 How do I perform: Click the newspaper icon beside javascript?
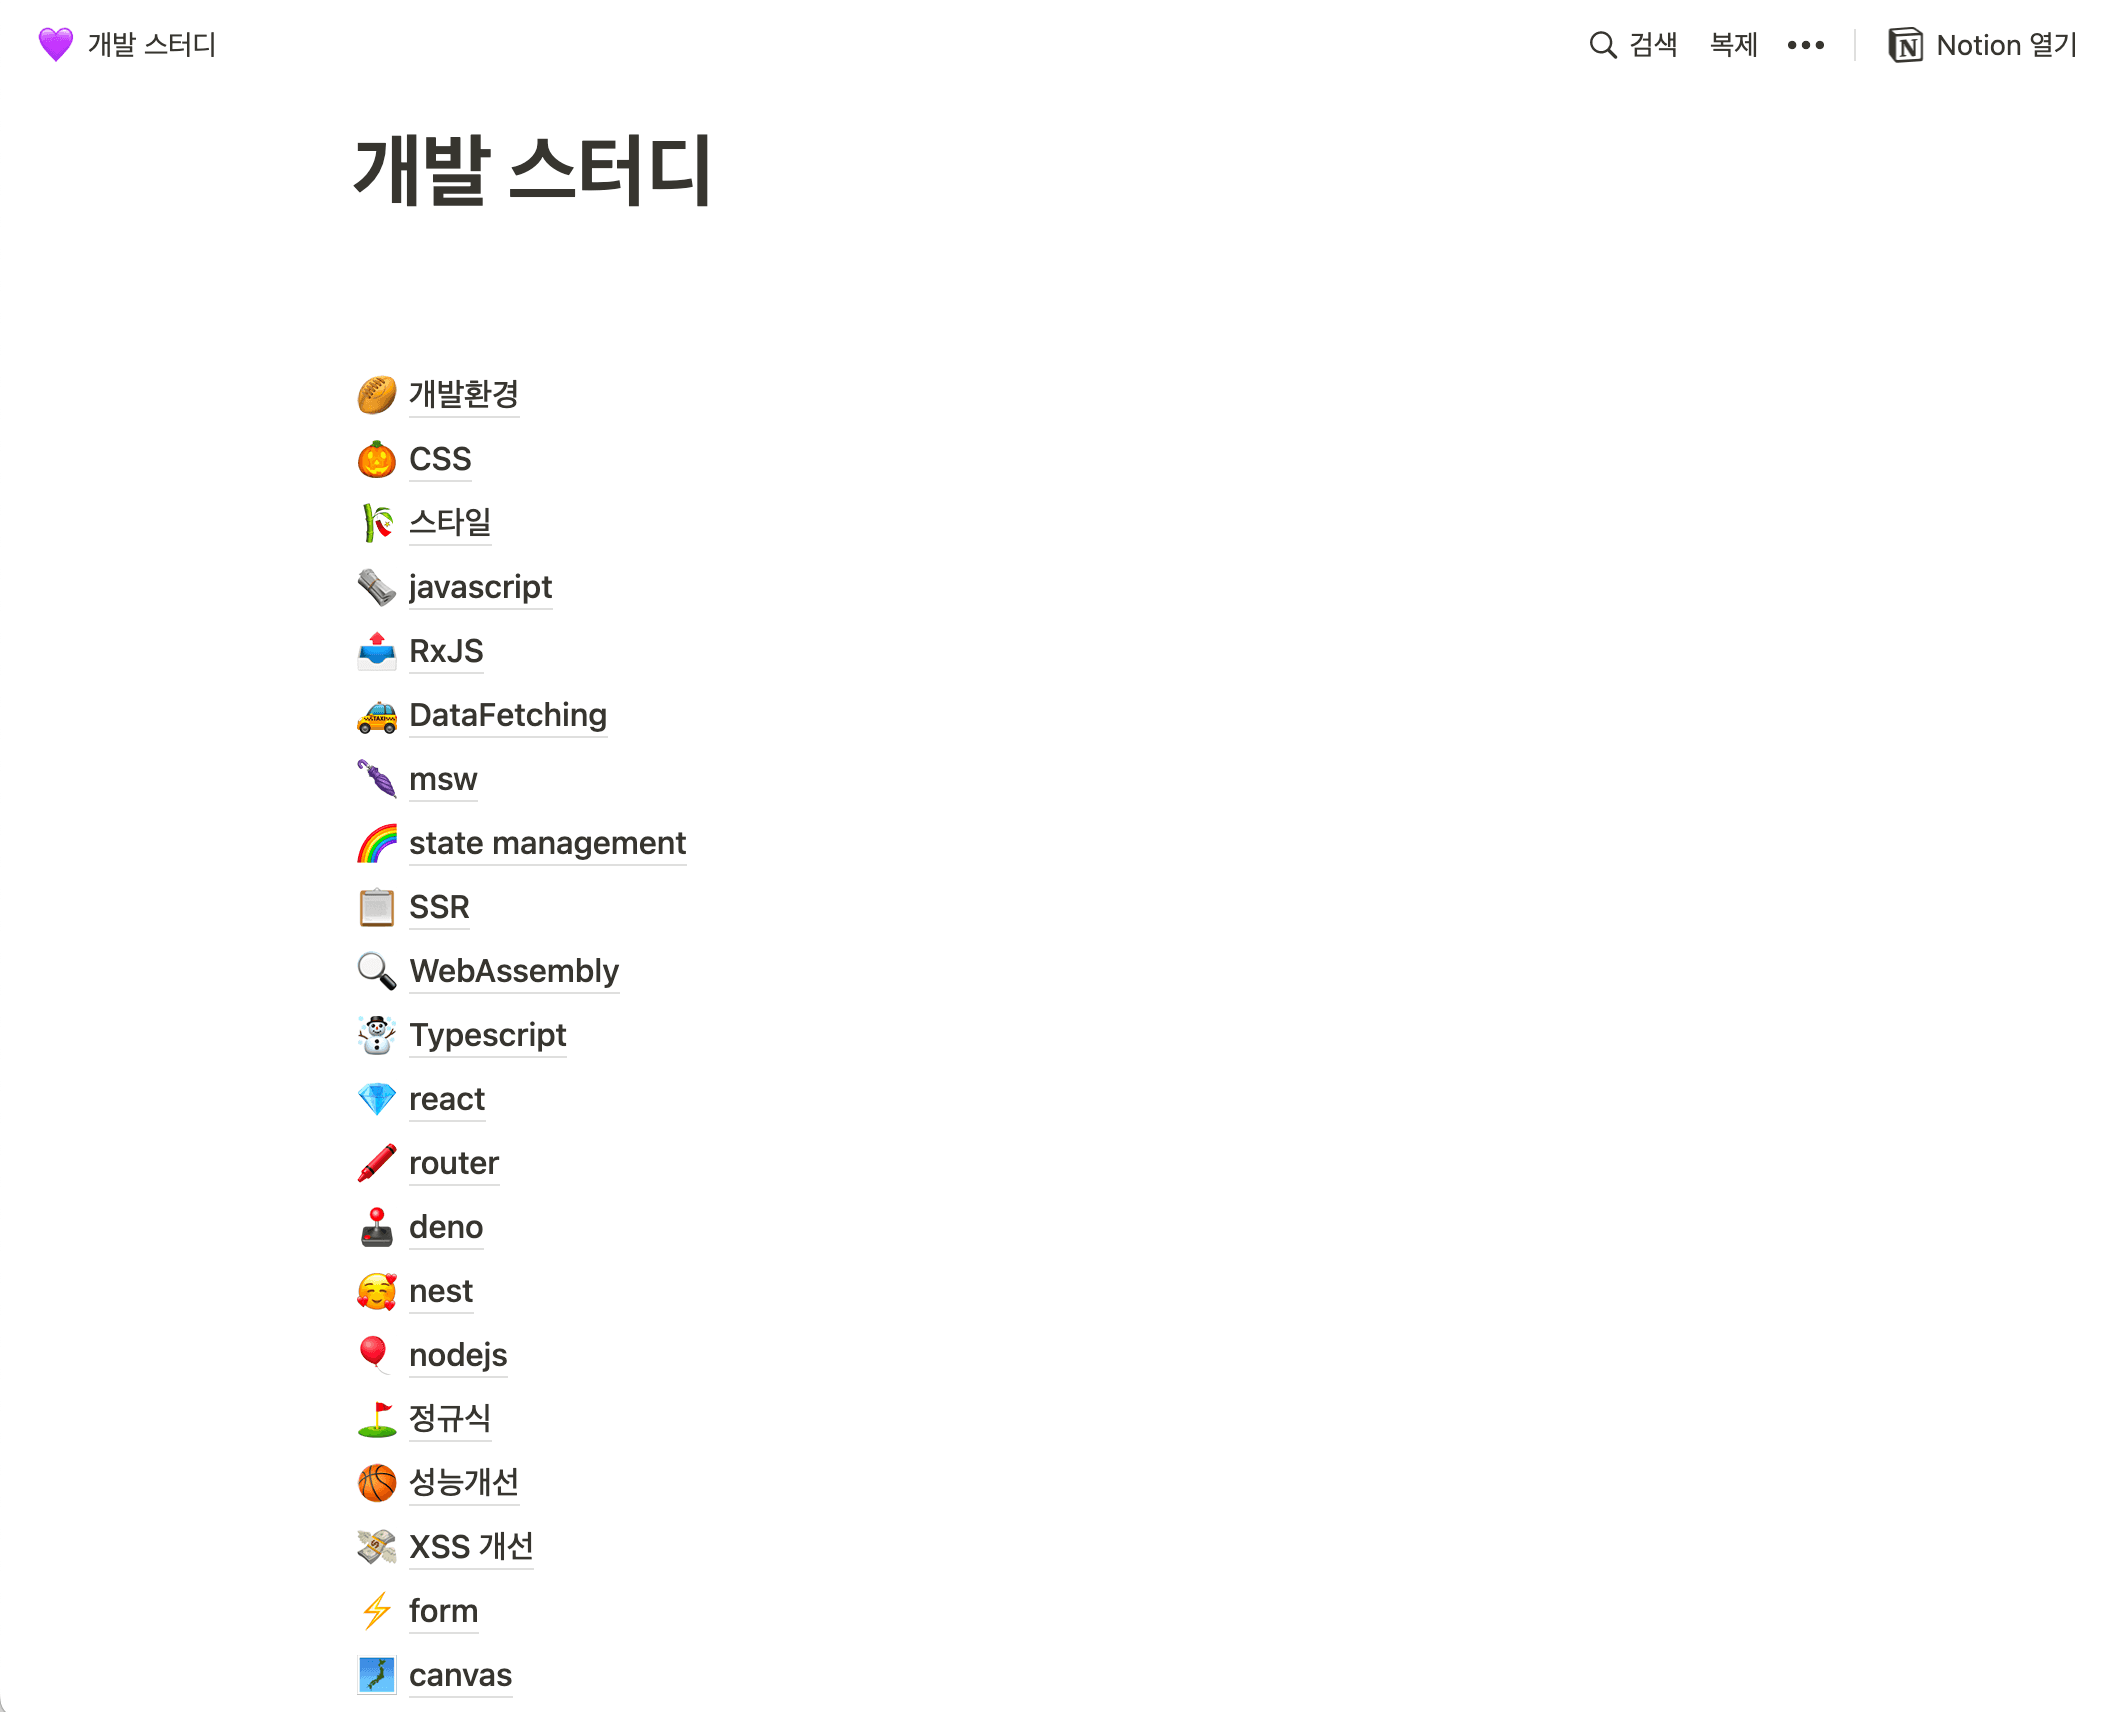[x=377, y=587]
